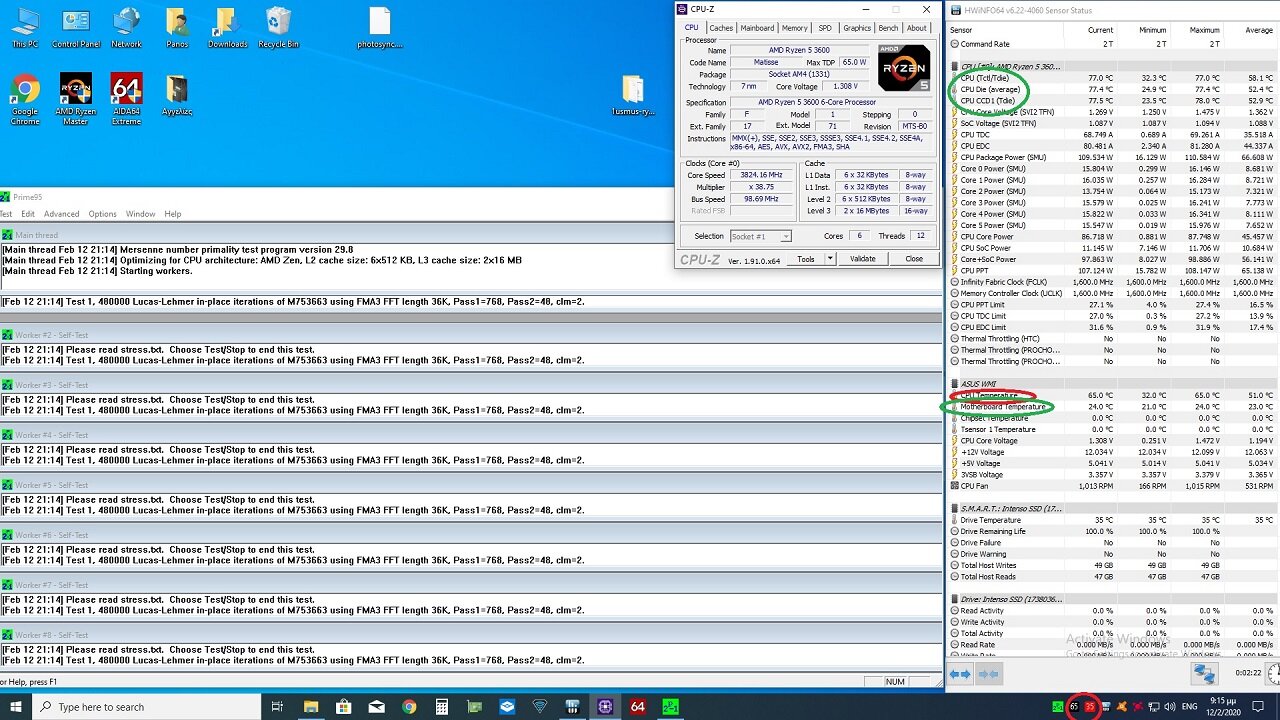Click the Prime95 green tray icon
The height and width of the screenshot is (720, 1280).
coord(1058,707)
